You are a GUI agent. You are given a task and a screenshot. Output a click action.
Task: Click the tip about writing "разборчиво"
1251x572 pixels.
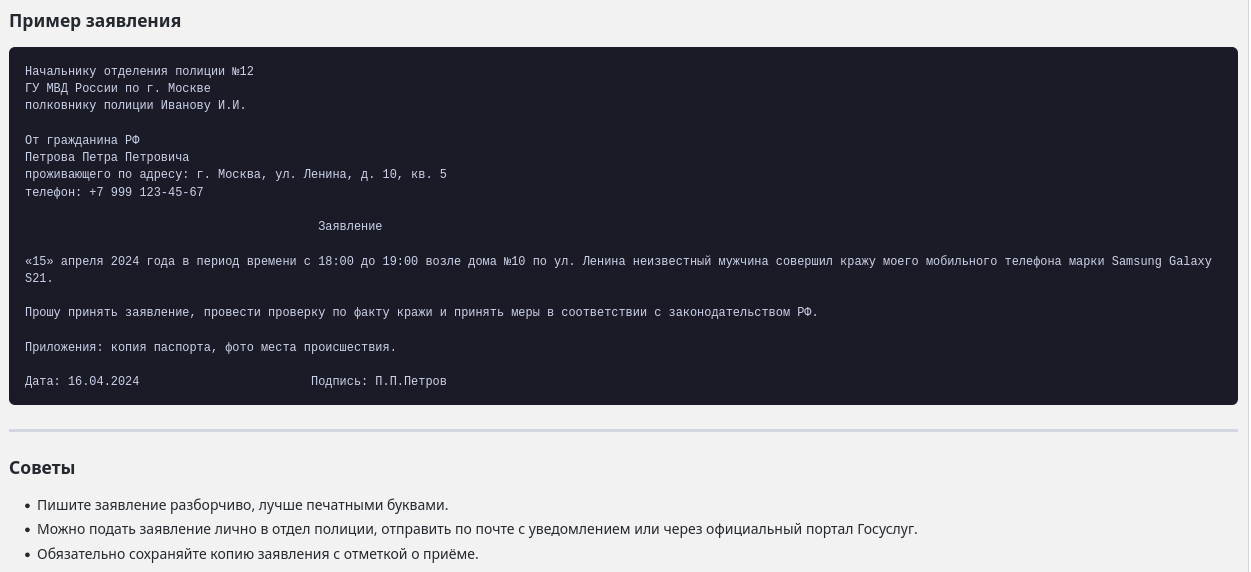point(242,505)
